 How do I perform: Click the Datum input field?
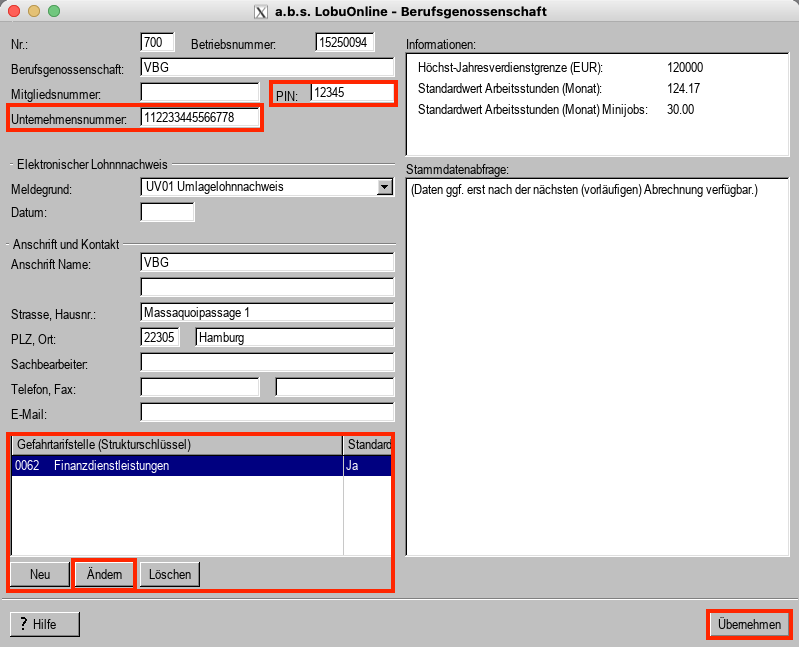(x=167, y=212)
